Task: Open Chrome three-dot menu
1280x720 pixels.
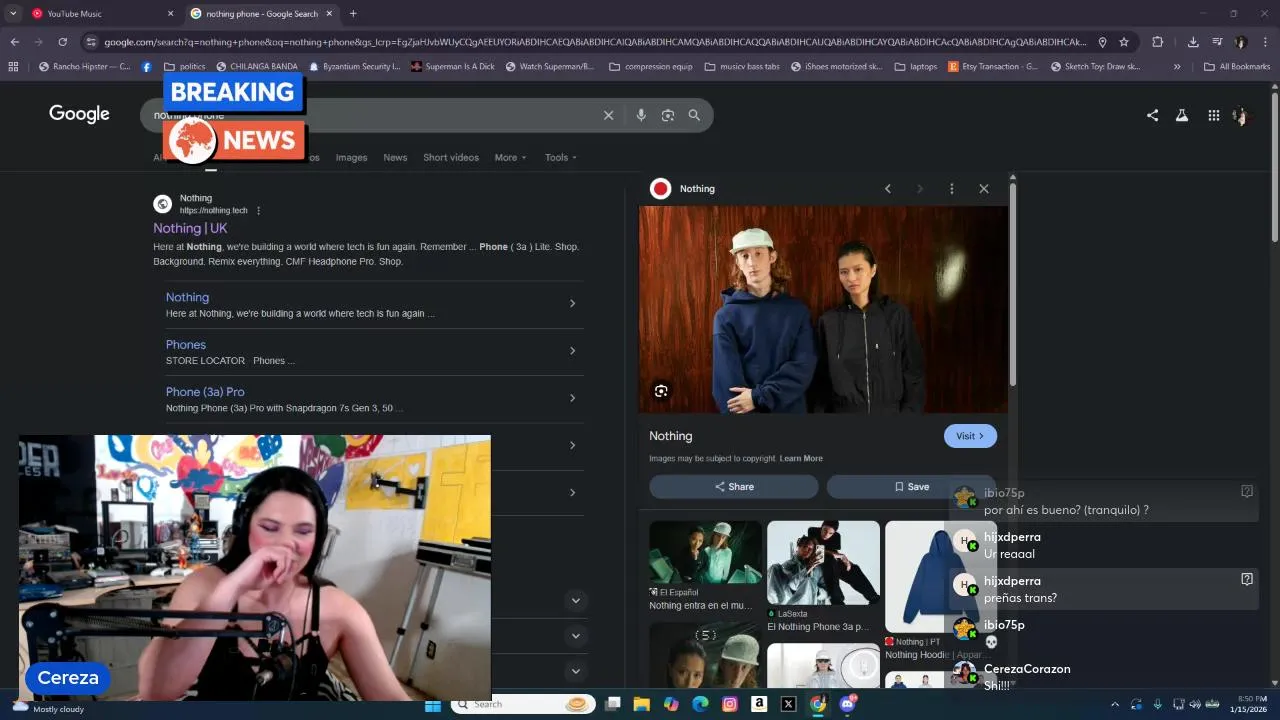Action: pos(1266,42)
